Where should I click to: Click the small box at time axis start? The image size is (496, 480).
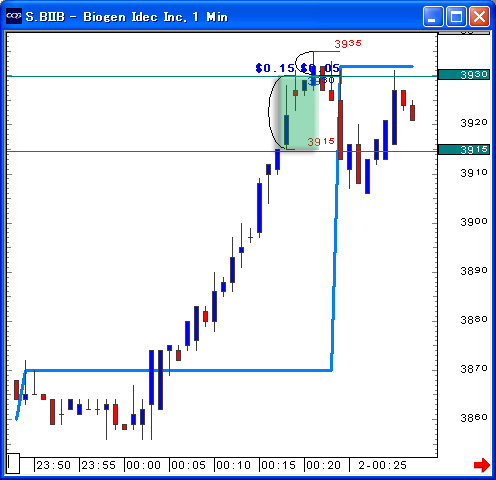tap(13, 463)
